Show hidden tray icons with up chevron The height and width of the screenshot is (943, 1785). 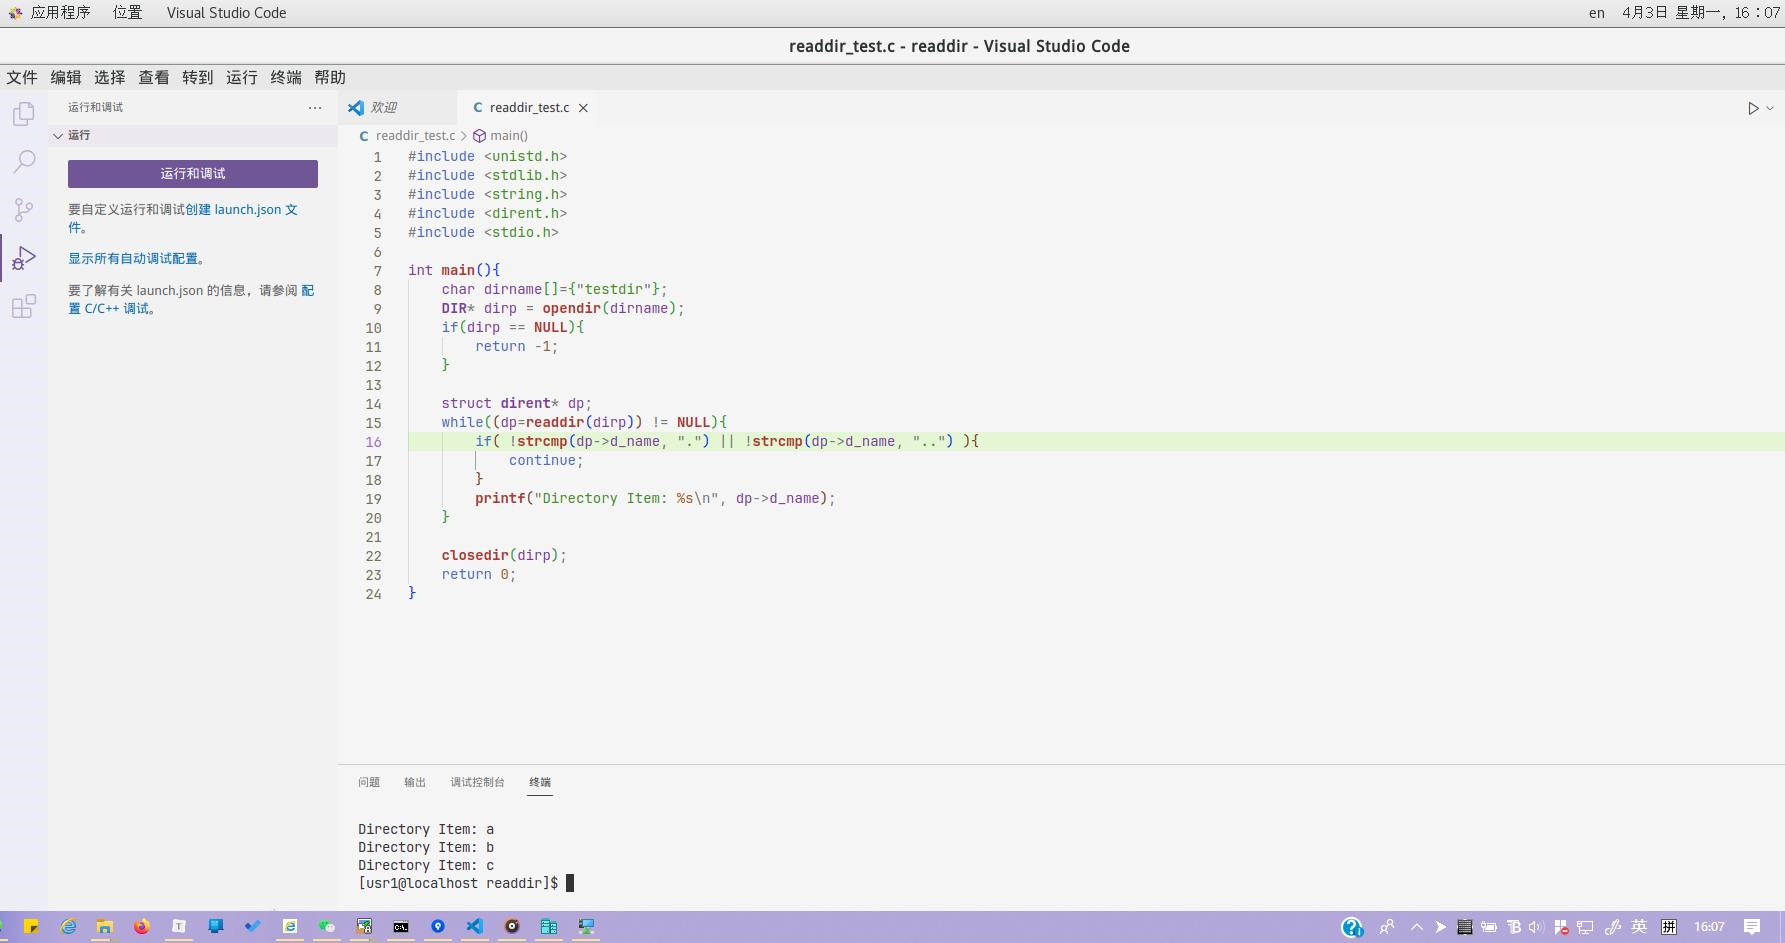click(x=1416, y=927)
